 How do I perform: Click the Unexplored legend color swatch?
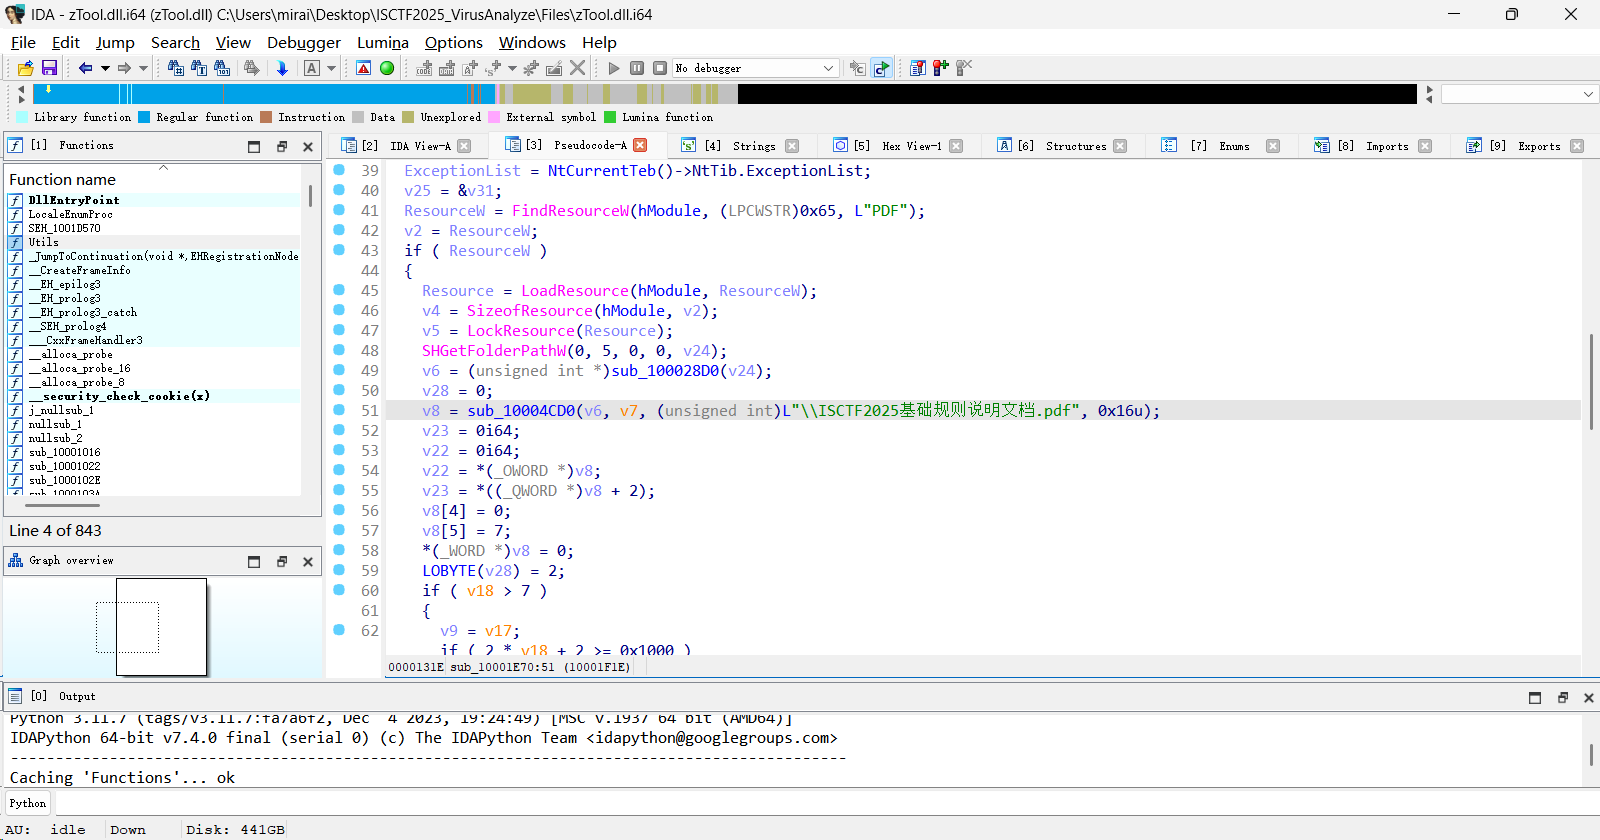408,117
